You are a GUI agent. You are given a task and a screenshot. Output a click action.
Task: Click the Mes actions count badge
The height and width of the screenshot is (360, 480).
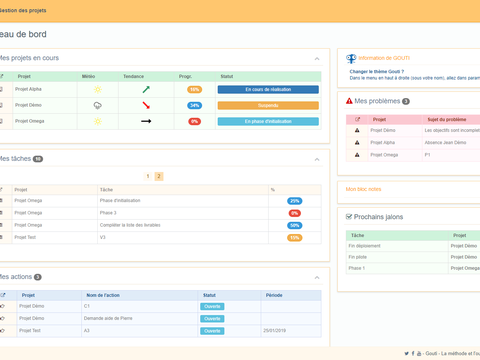[38, 277]
